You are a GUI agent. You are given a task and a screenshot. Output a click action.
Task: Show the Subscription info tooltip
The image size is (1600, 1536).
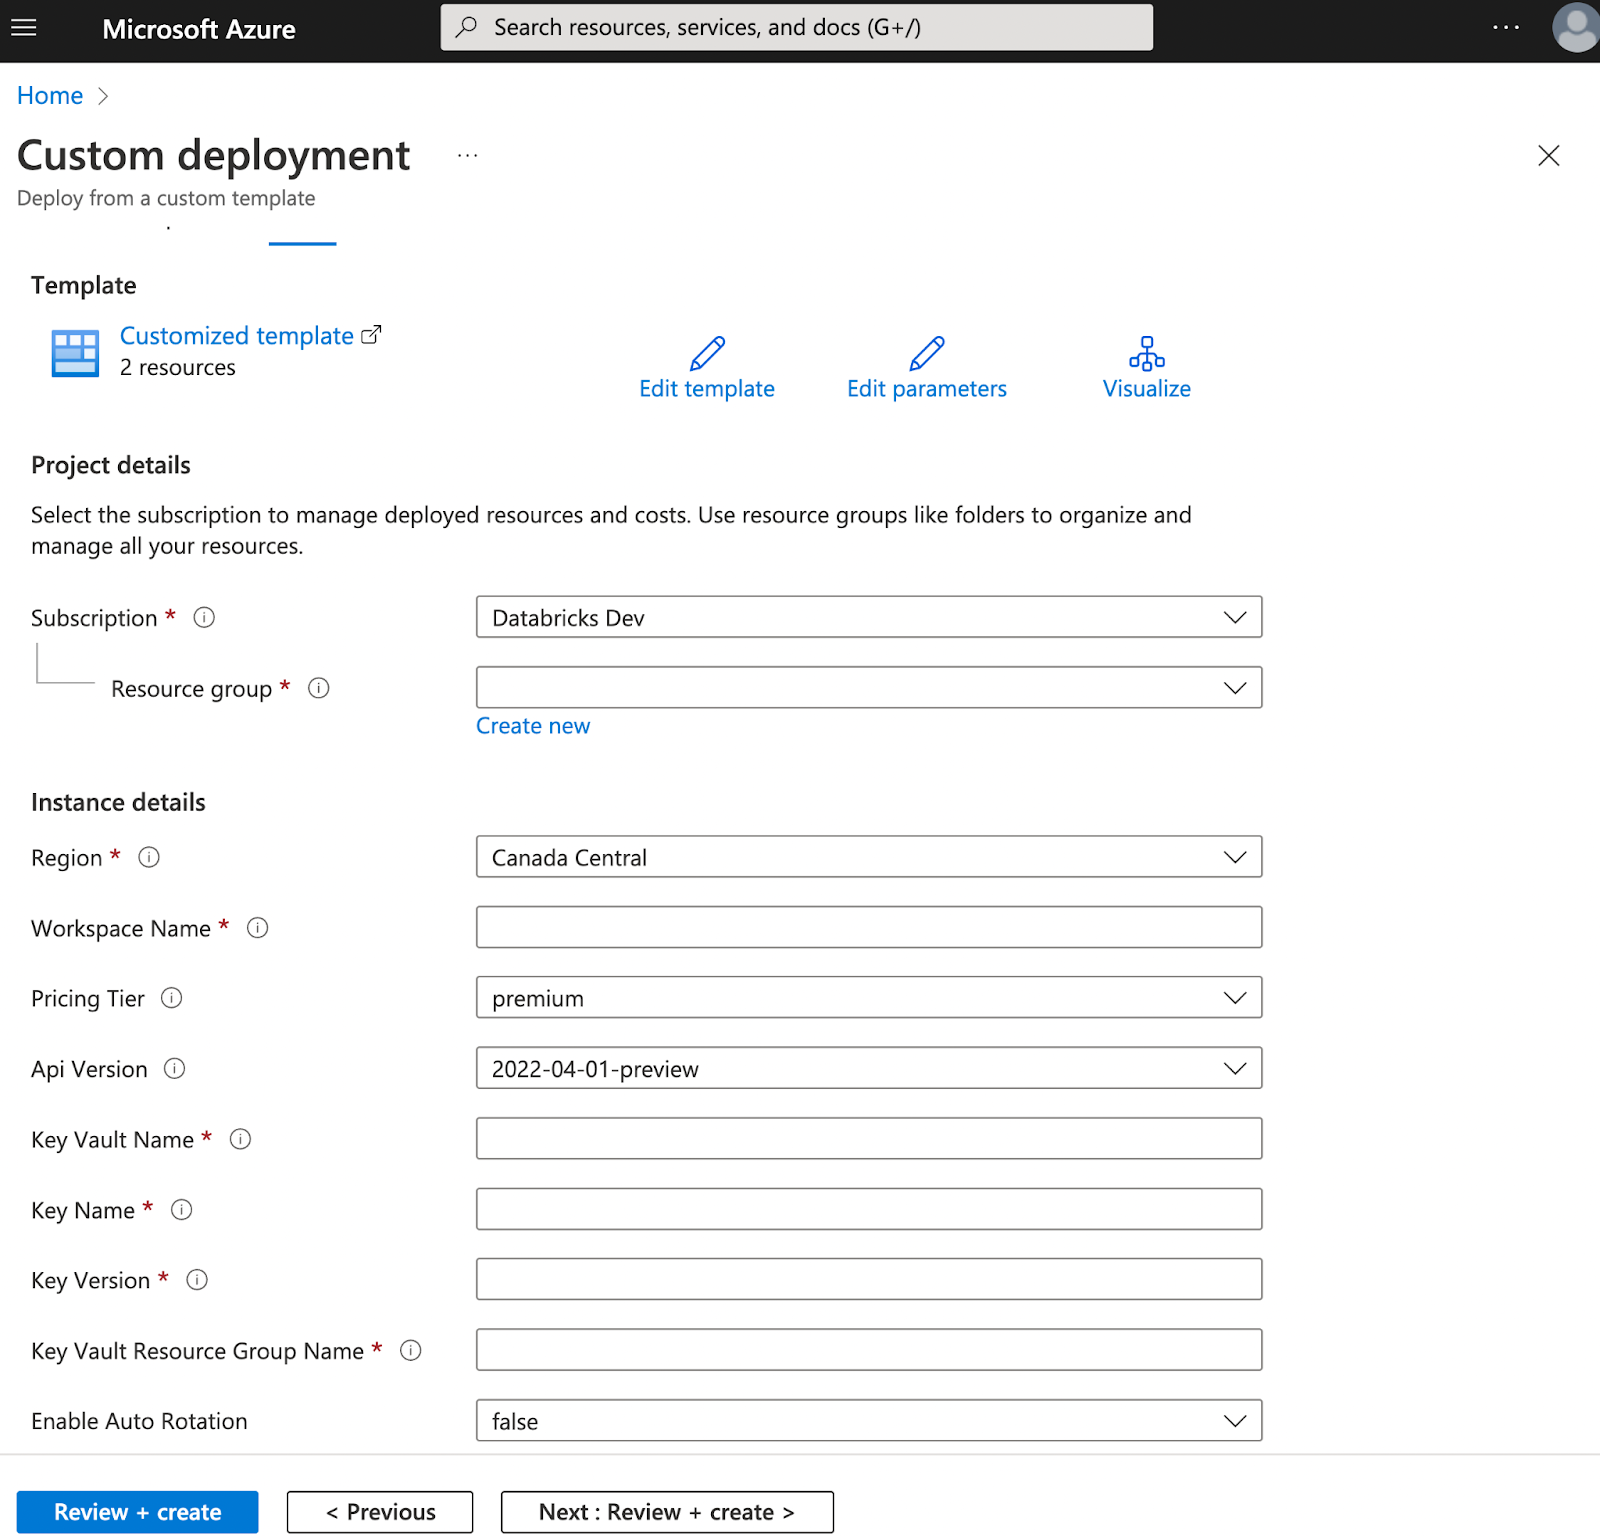203,617
